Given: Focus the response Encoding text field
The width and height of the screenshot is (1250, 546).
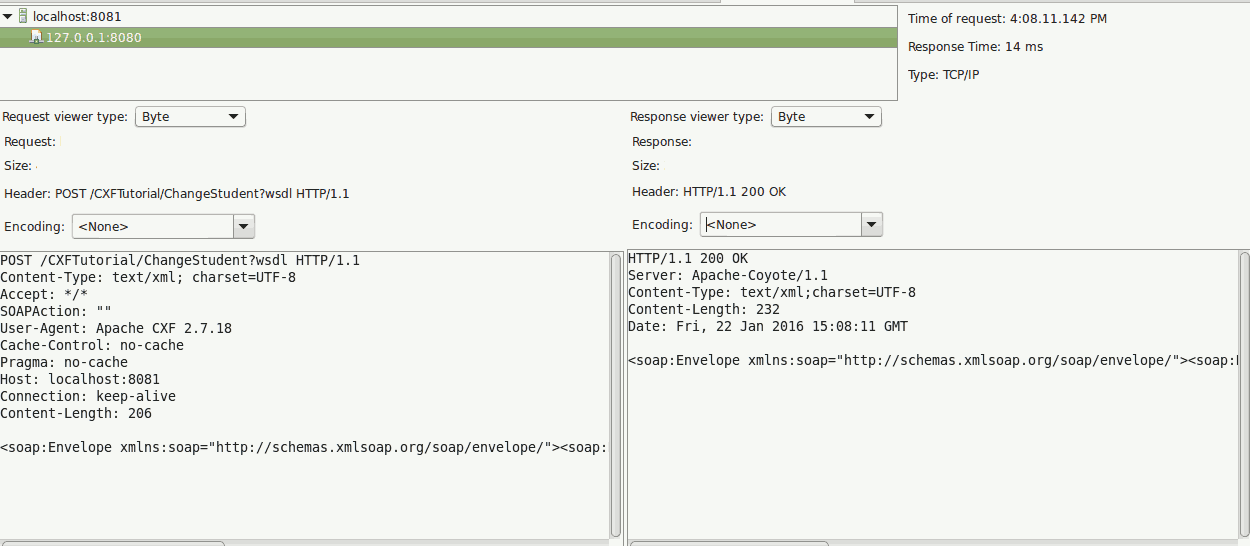Looking at the screenshot, I should pos(780,225).
